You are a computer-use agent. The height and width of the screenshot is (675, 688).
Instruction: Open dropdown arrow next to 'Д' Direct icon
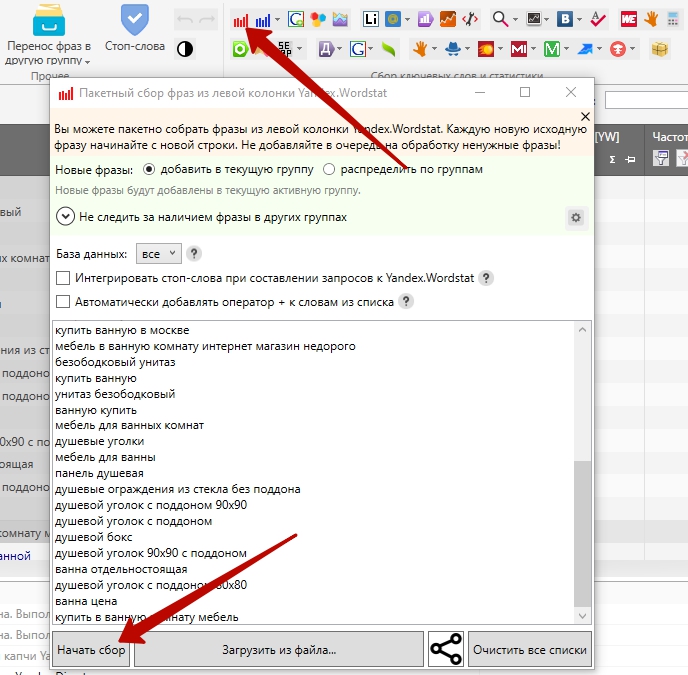(339, 49)
